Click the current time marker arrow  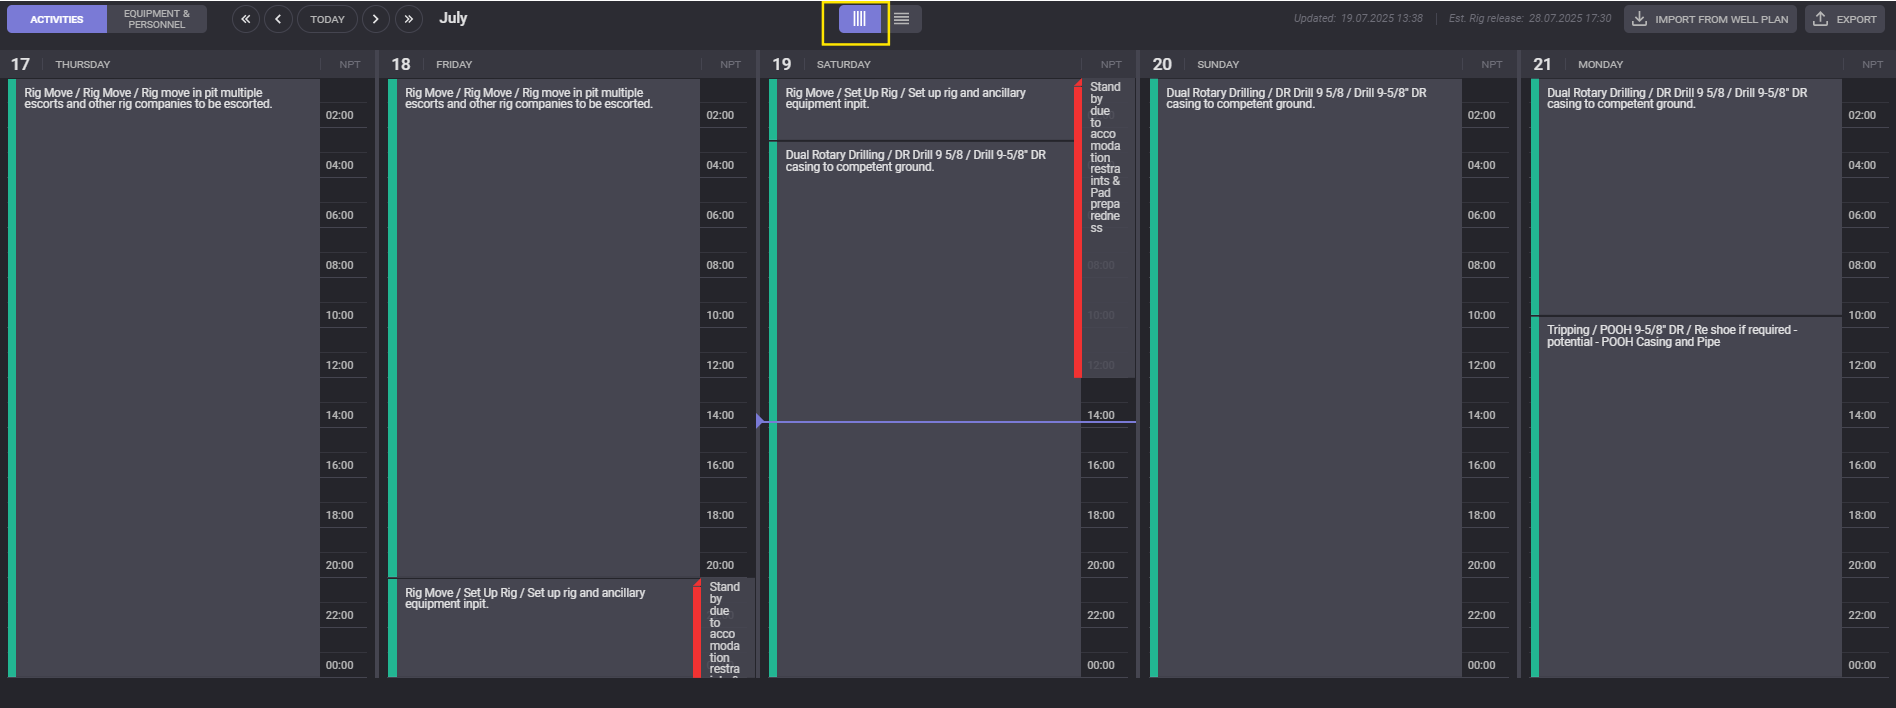coord(761,422)
